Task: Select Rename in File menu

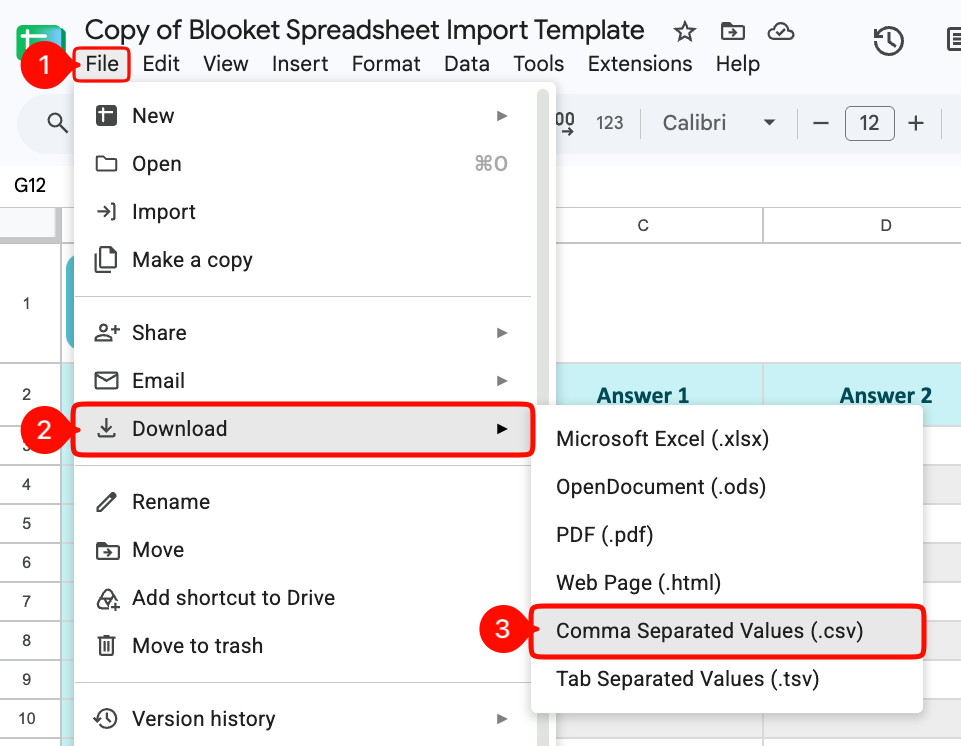Action: coord(303,502)
